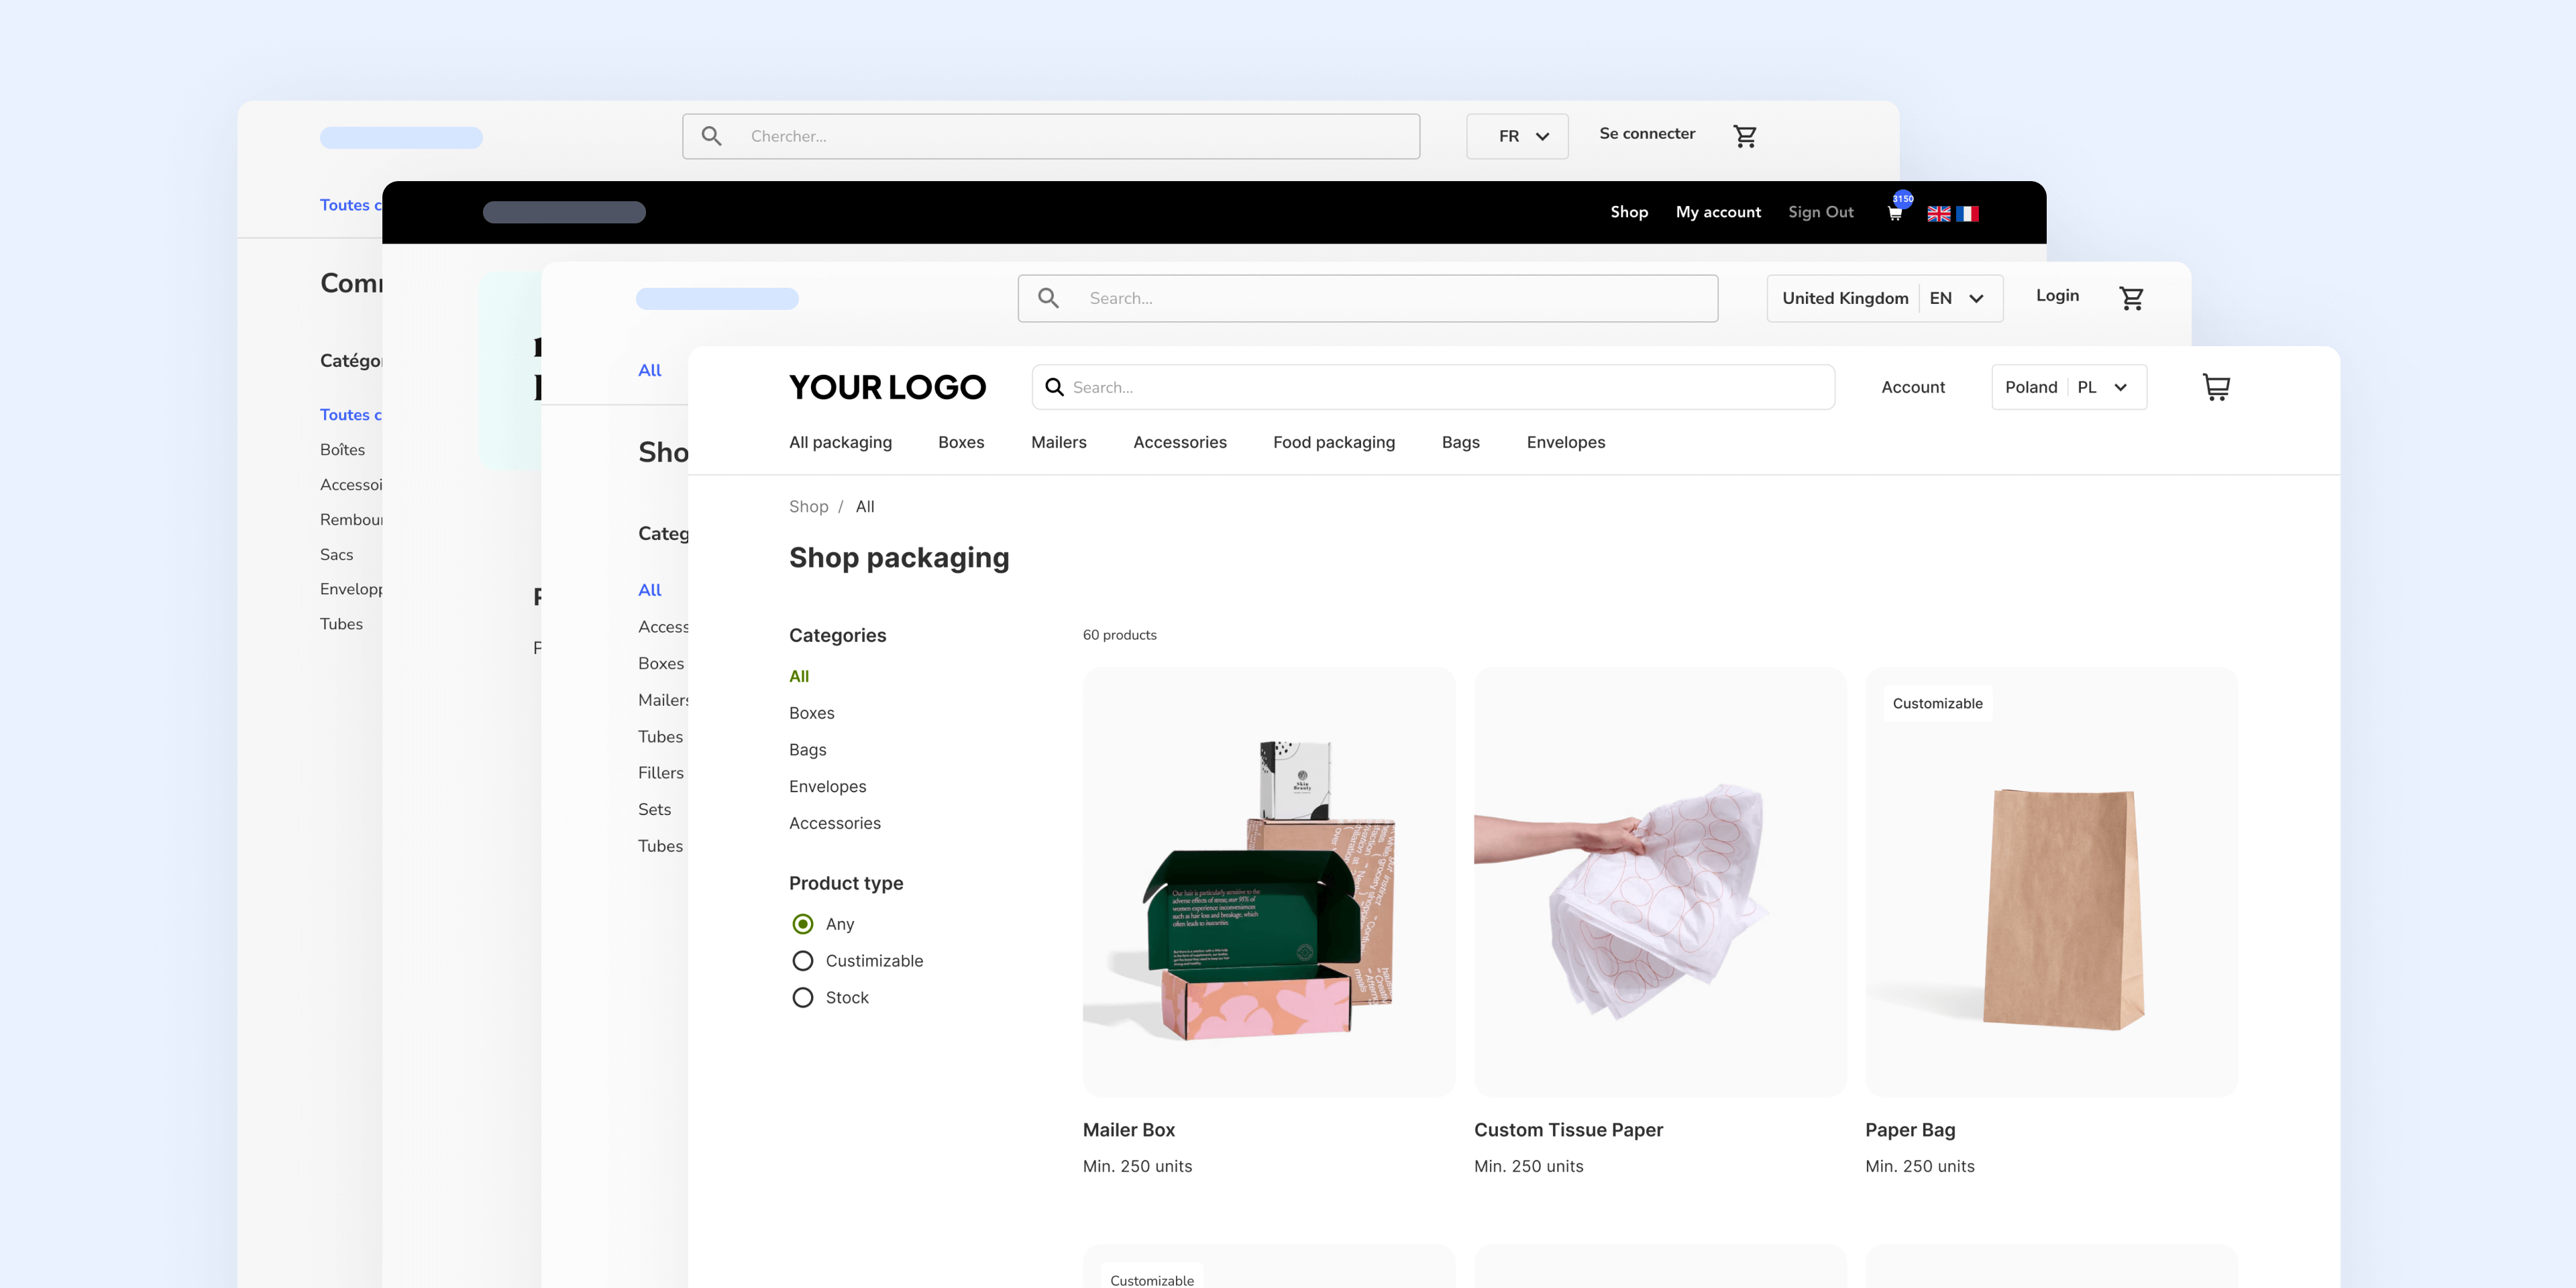Click the cart icon next to Se connecter
The image size is (2576, 1288).
pyautogui.click(x=1745, y=136)
